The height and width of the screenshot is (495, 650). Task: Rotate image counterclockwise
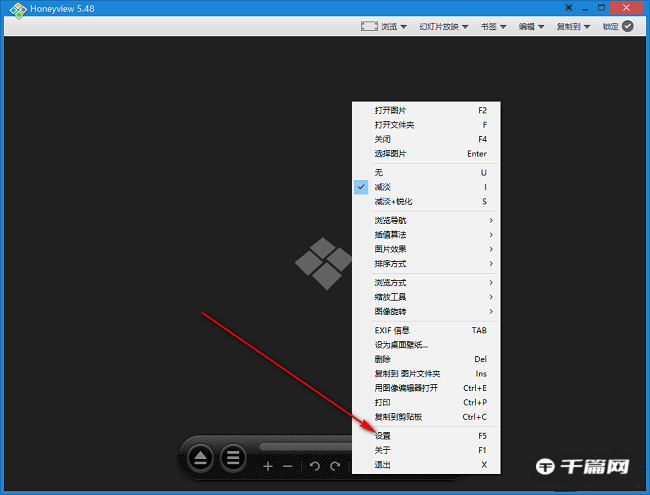[x=314, y=466]
